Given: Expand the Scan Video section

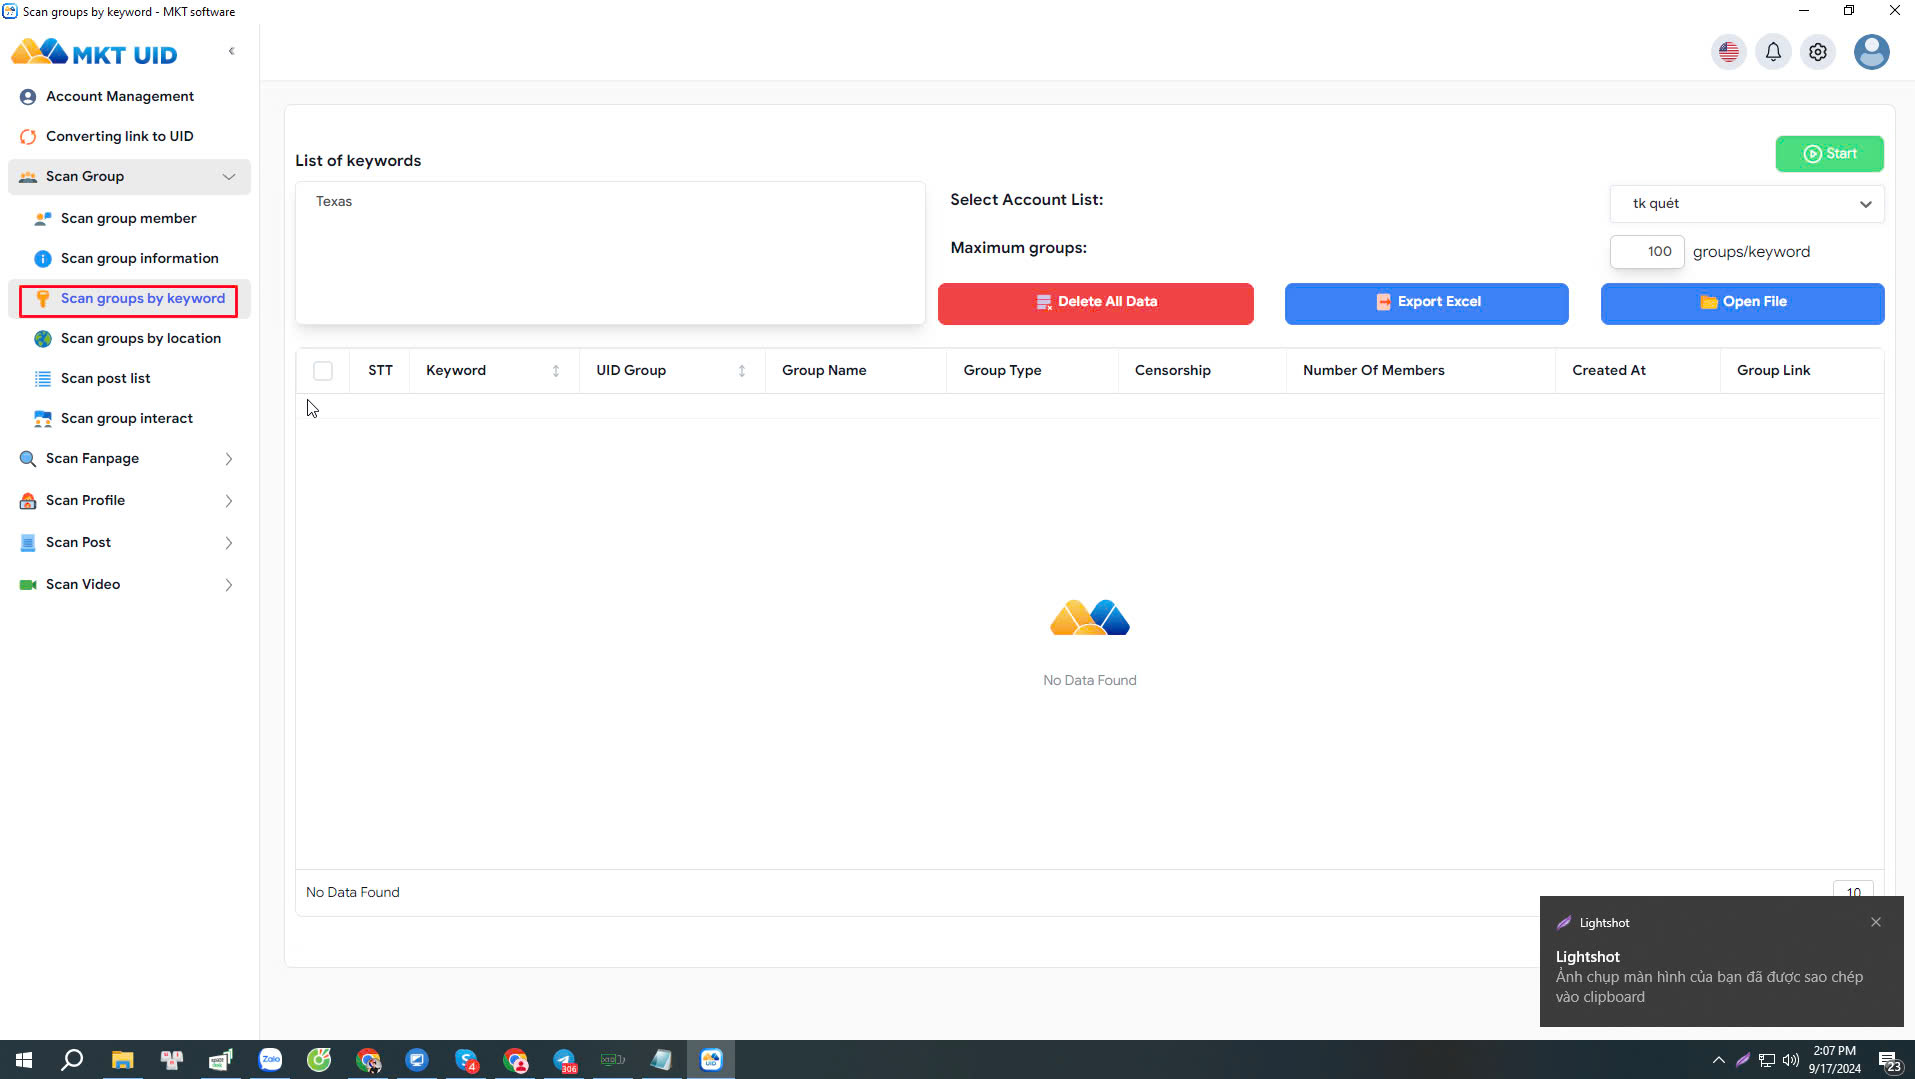Looking at the screenshot, I should coord(129,584).
